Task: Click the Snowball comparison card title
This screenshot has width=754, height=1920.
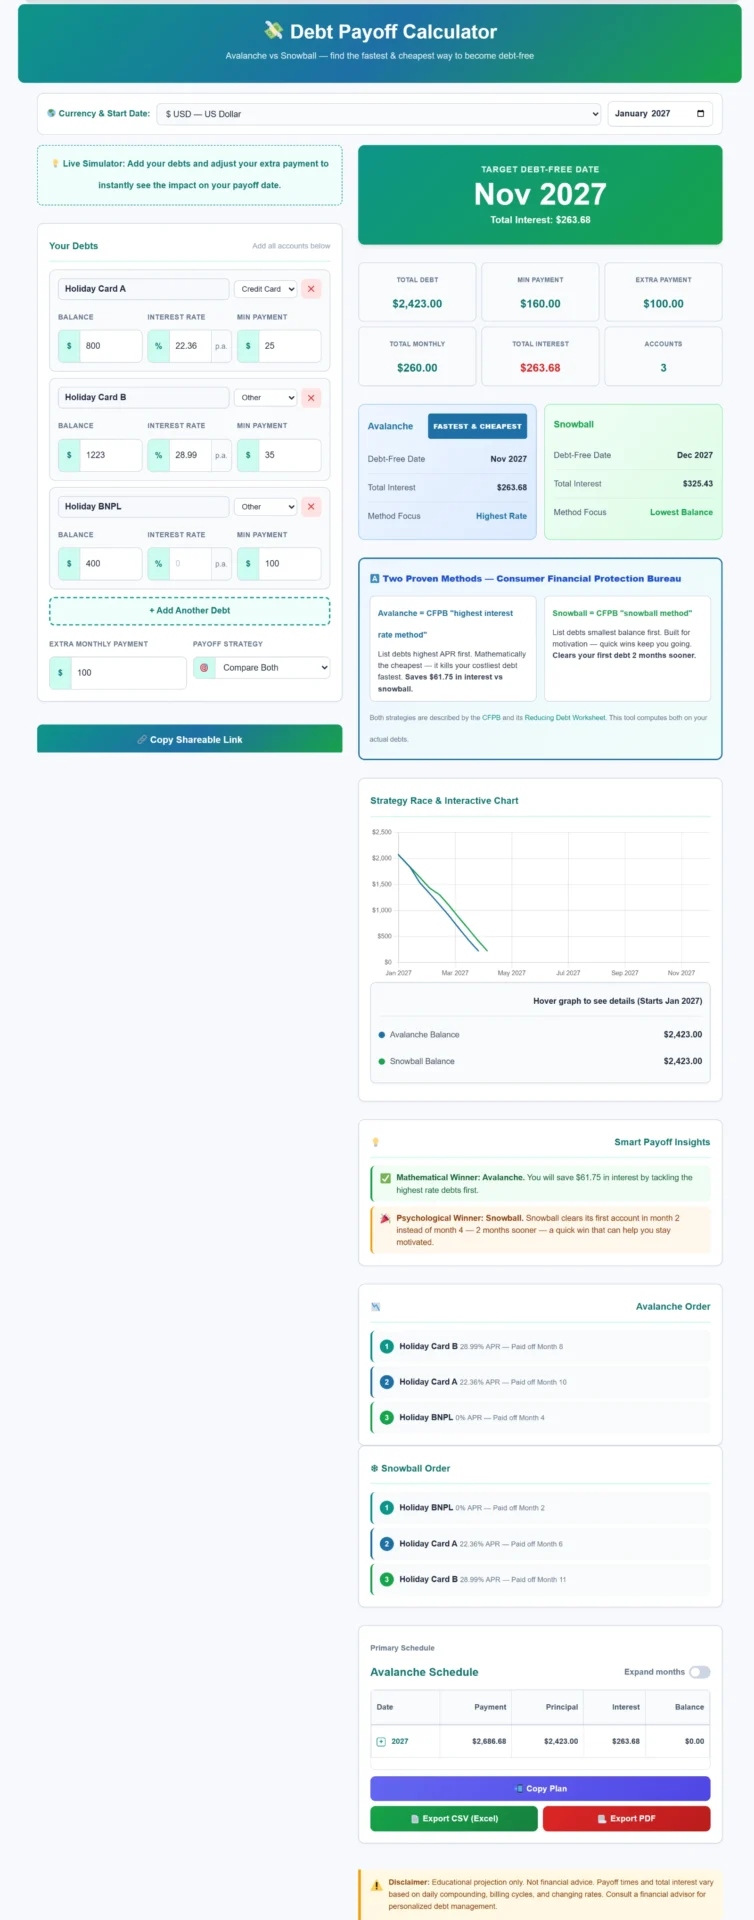Action: [x=574, y=424]
